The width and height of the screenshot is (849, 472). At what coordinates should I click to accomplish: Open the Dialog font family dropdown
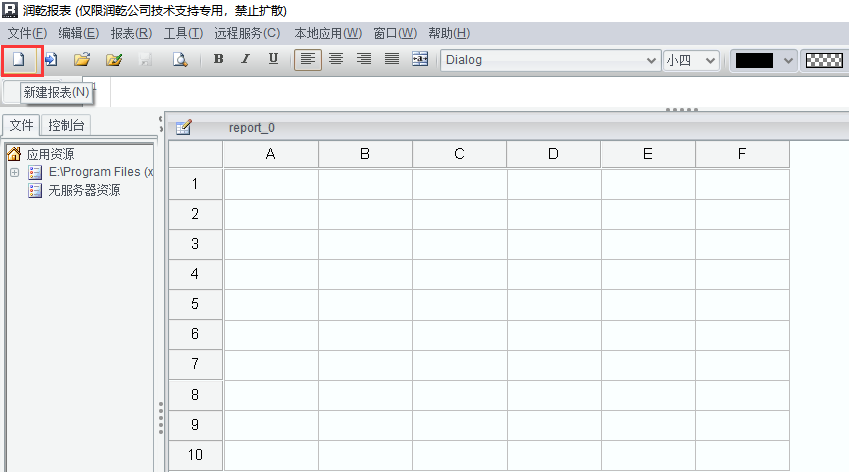[550, 60]
